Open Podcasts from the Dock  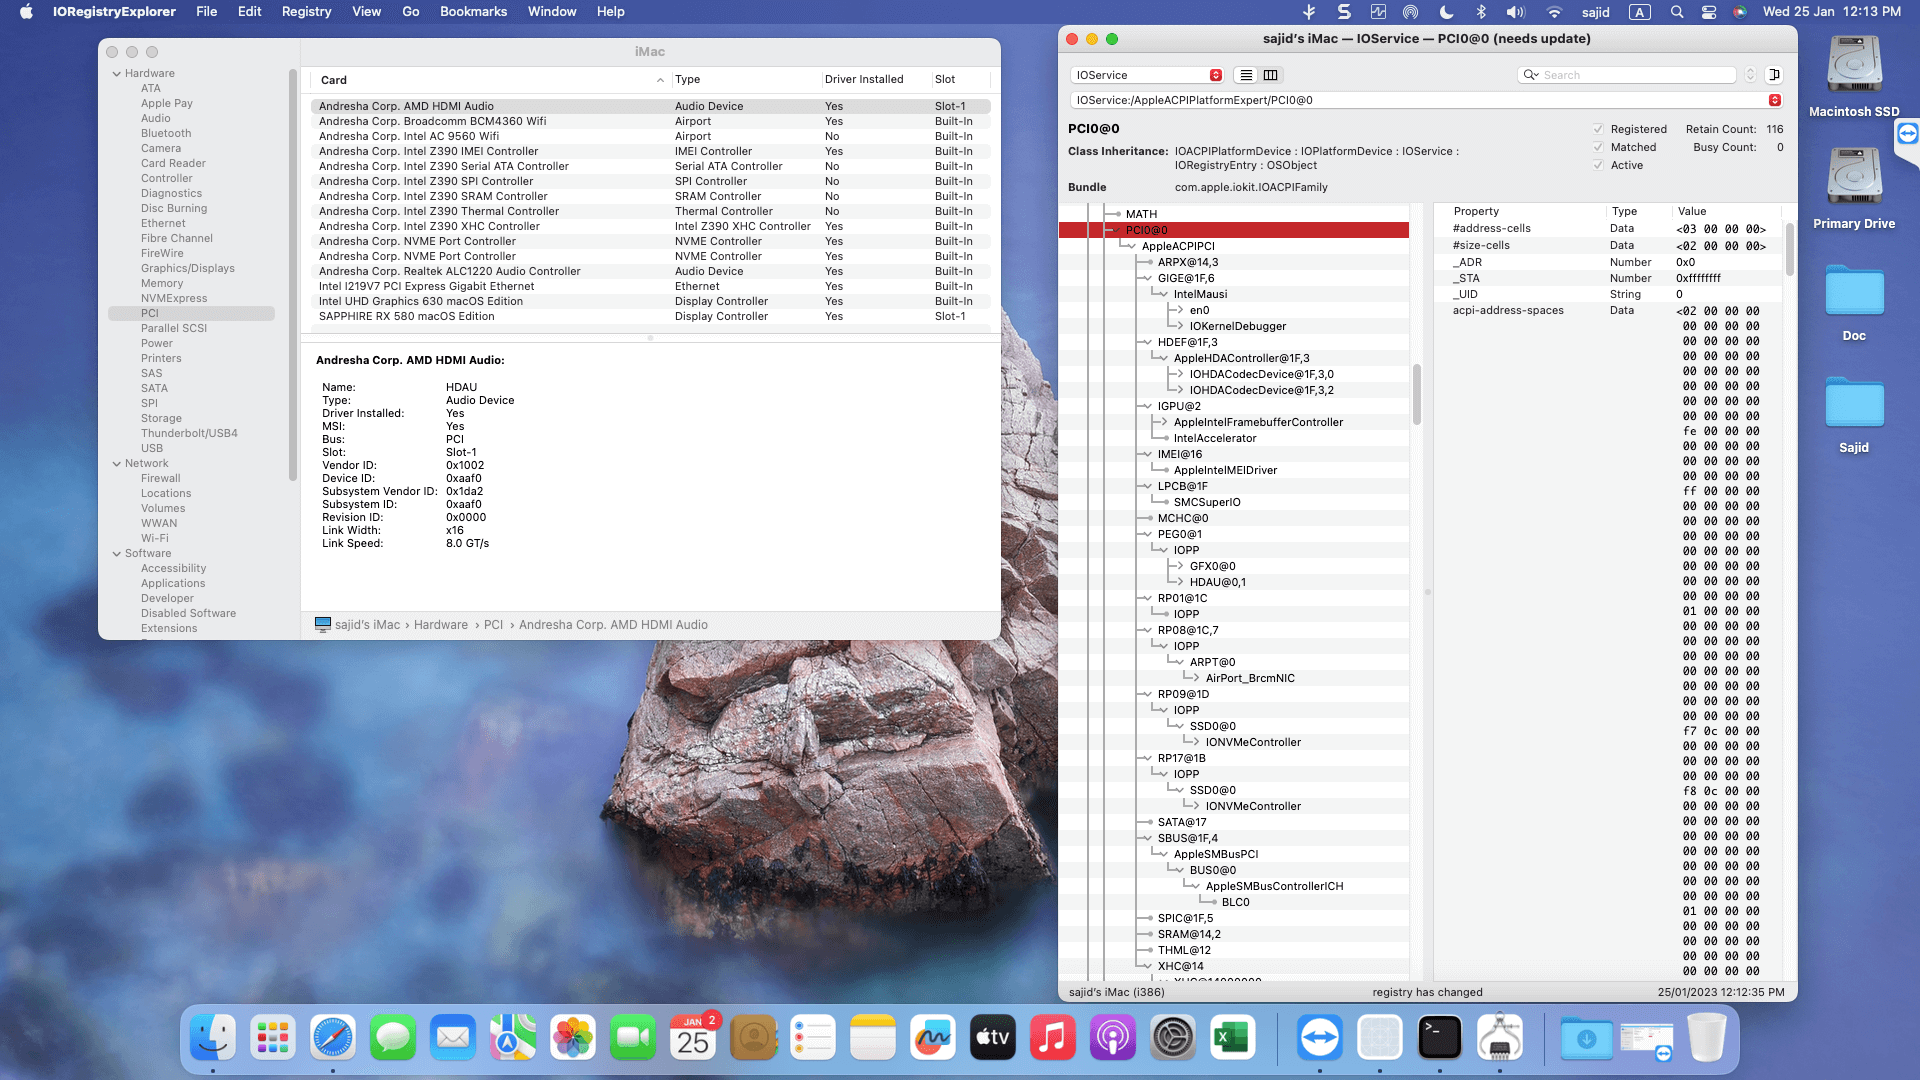[x=1113, y=1038]
